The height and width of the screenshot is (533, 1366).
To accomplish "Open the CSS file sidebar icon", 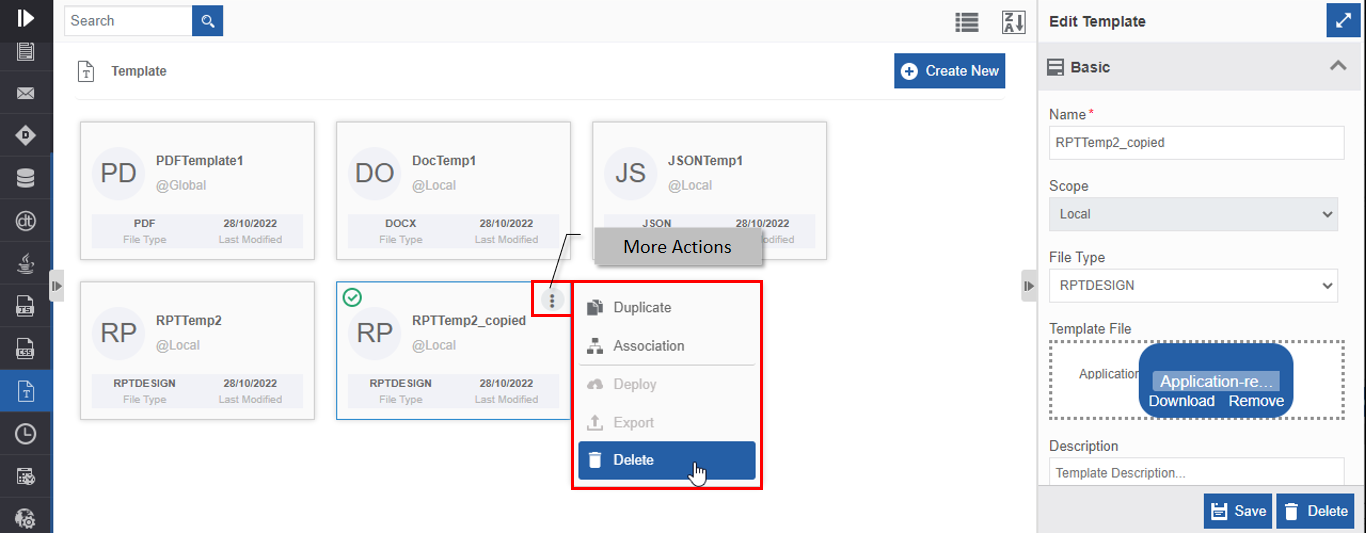I will coord(26,348).
